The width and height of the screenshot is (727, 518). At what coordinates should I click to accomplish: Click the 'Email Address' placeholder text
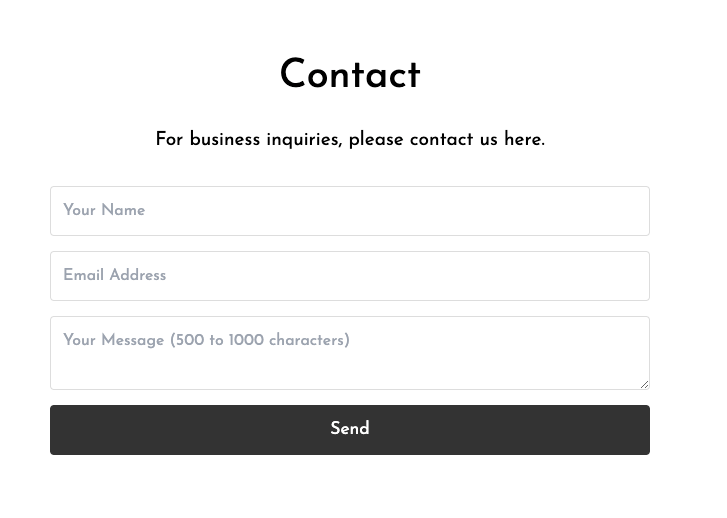(115, 275)
